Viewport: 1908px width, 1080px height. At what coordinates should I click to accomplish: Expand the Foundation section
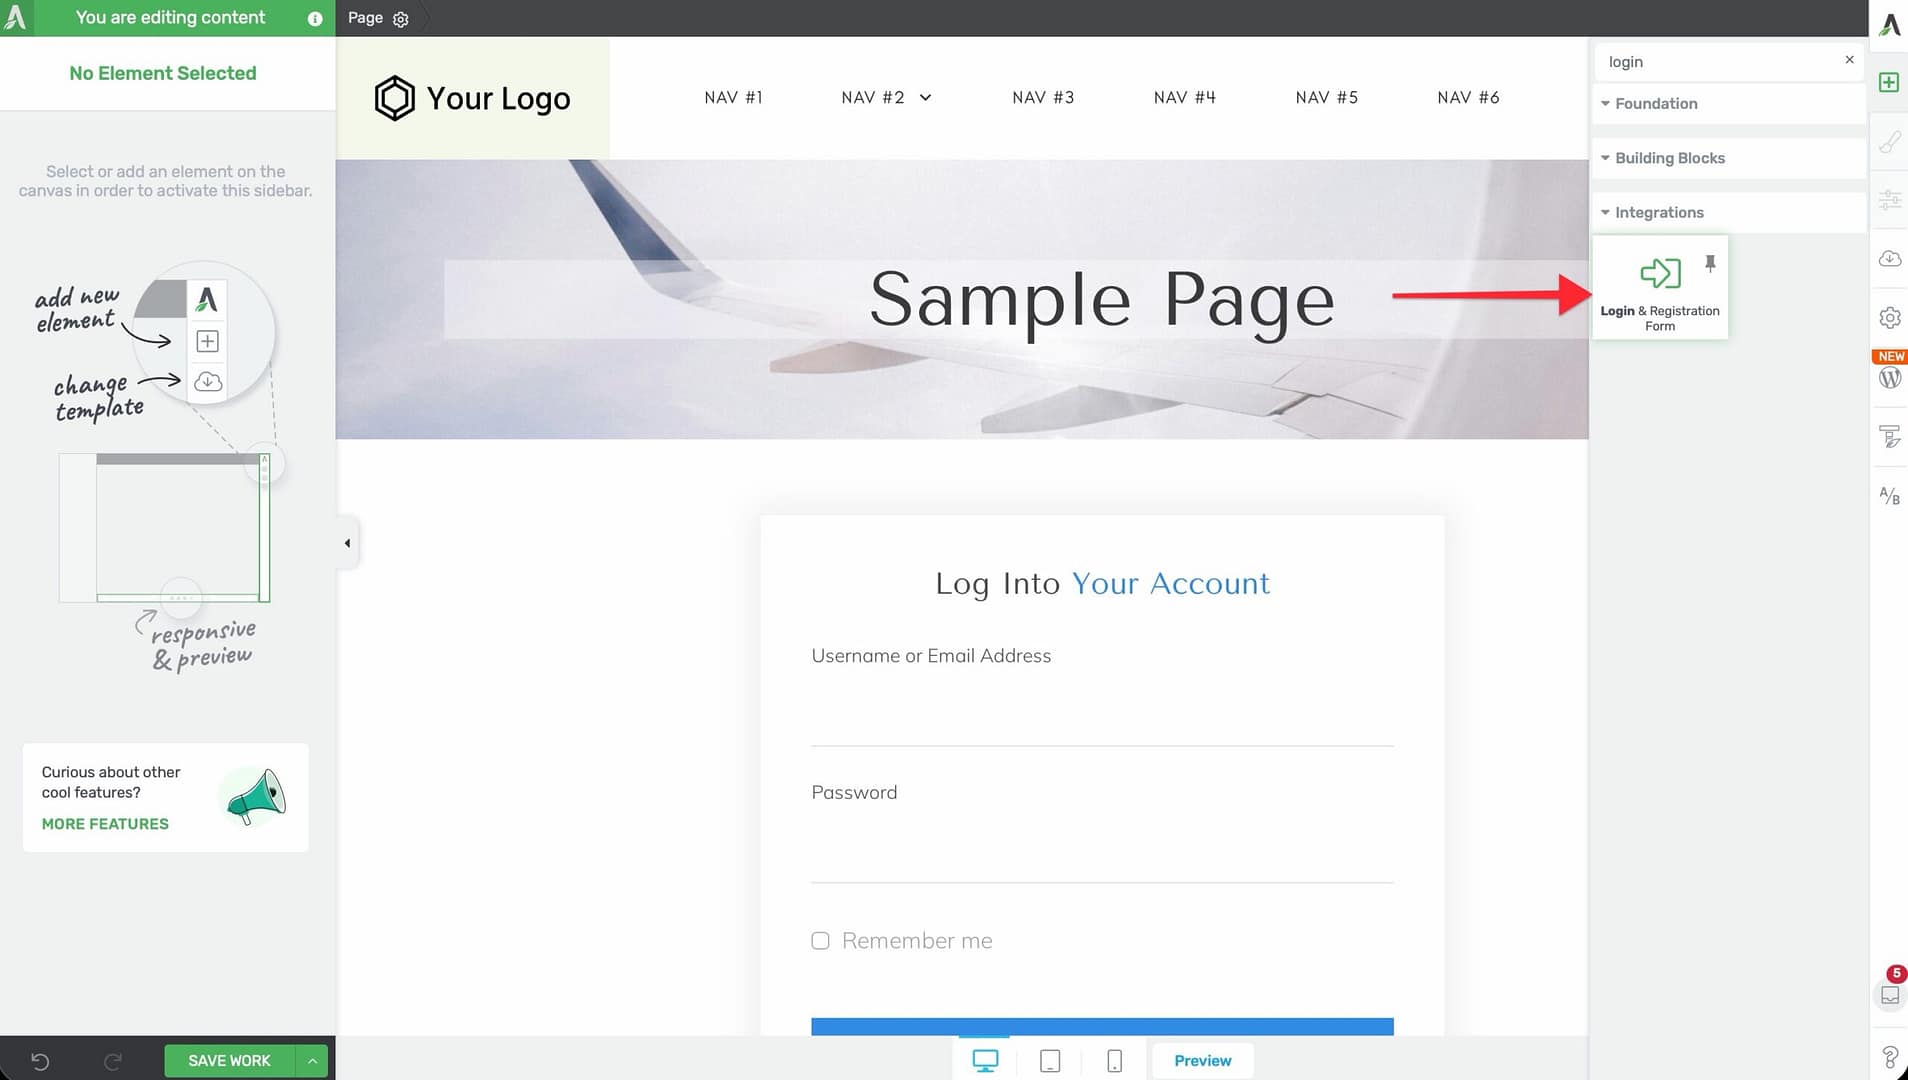pos(1655,103)
